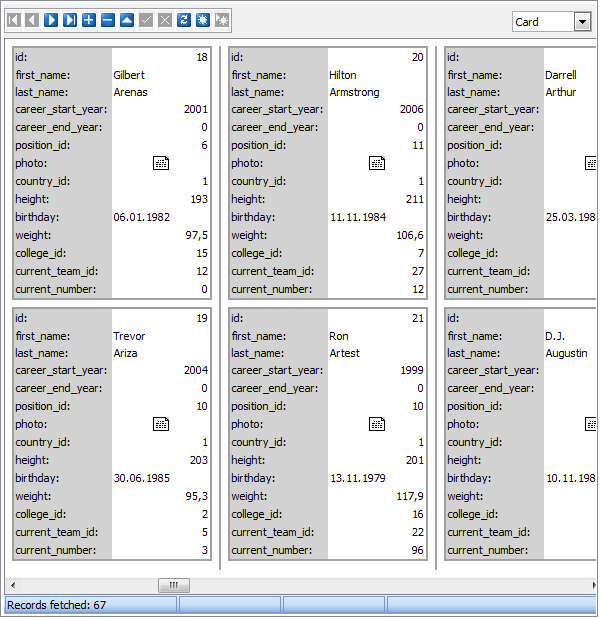The width and height of the screenshot is (600, 618).
Task: Go to the first record
Action: click(13, 20)
